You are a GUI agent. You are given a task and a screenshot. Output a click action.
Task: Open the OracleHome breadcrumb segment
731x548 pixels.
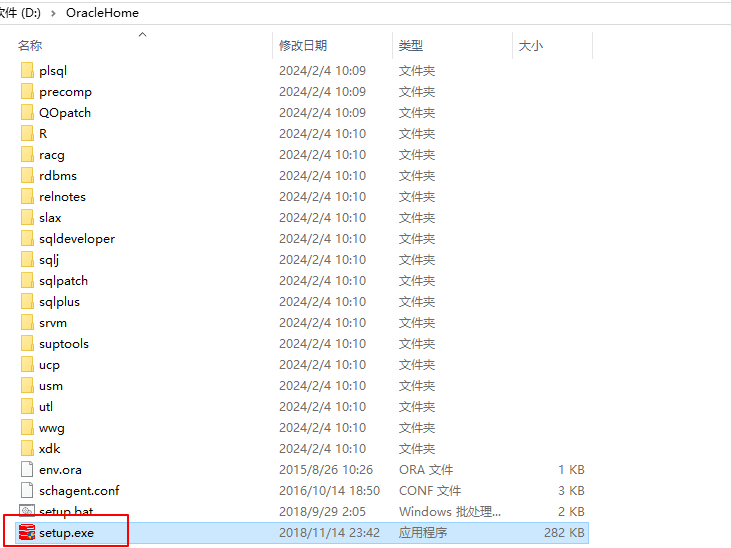pyautogui.click(x=102, y=13)
